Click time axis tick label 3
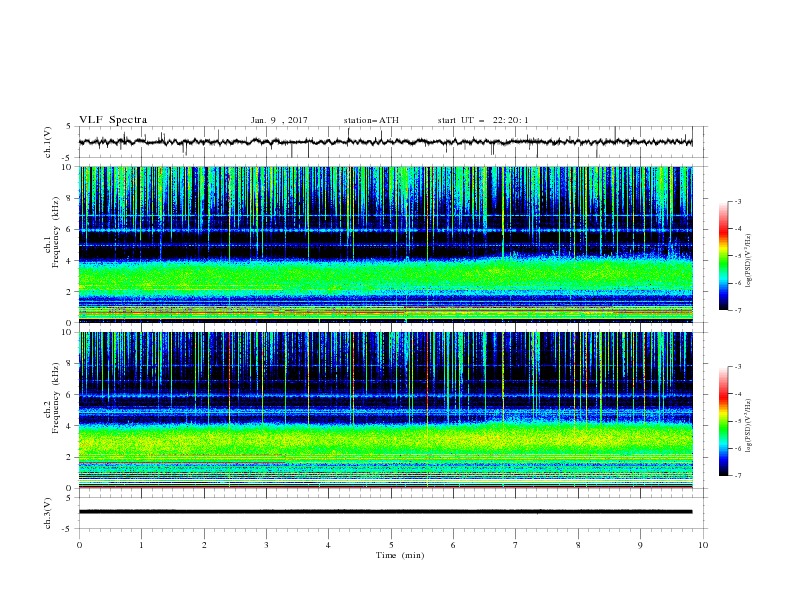792x612 pixels. point(266,545)
